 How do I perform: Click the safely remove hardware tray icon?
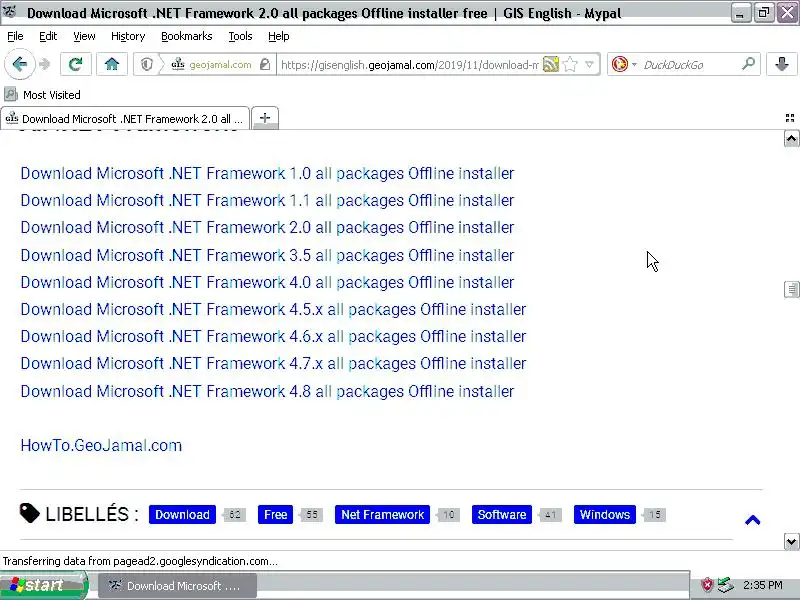coord(725,585)
